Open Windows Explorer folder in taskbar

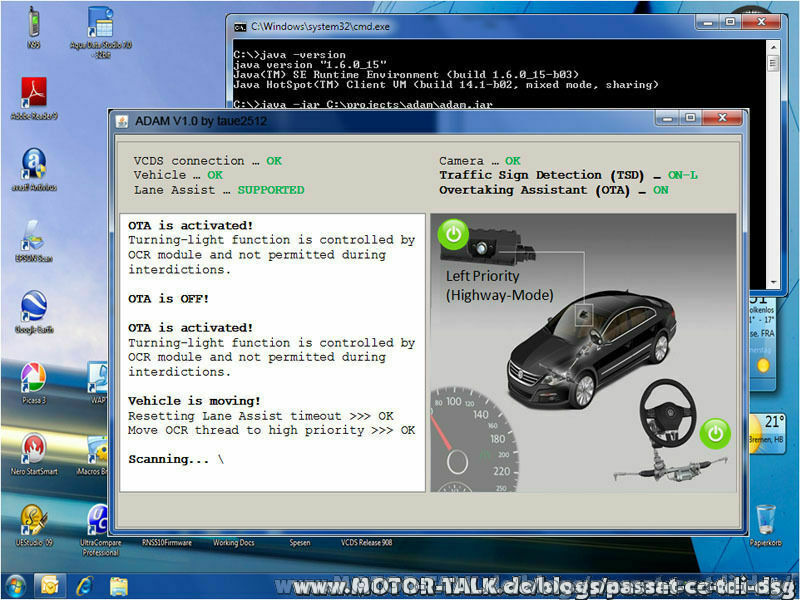pyautogui.click(x=118, y=586)
